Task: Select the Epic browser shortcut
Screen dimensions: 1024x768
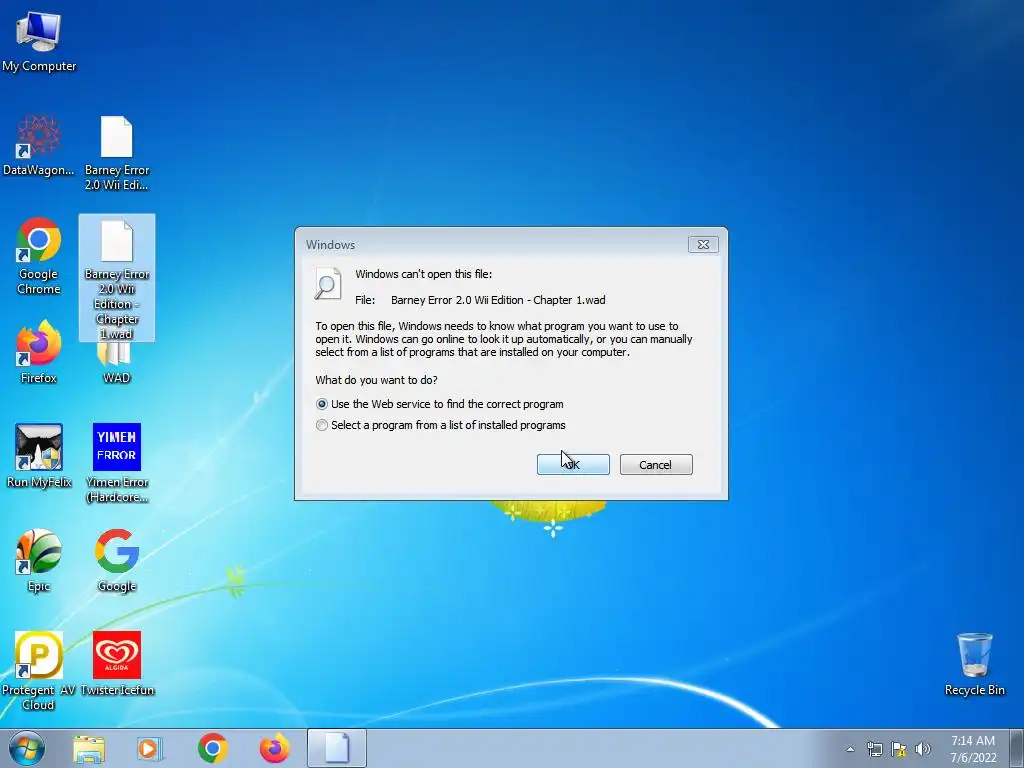Action: [39, 560]
